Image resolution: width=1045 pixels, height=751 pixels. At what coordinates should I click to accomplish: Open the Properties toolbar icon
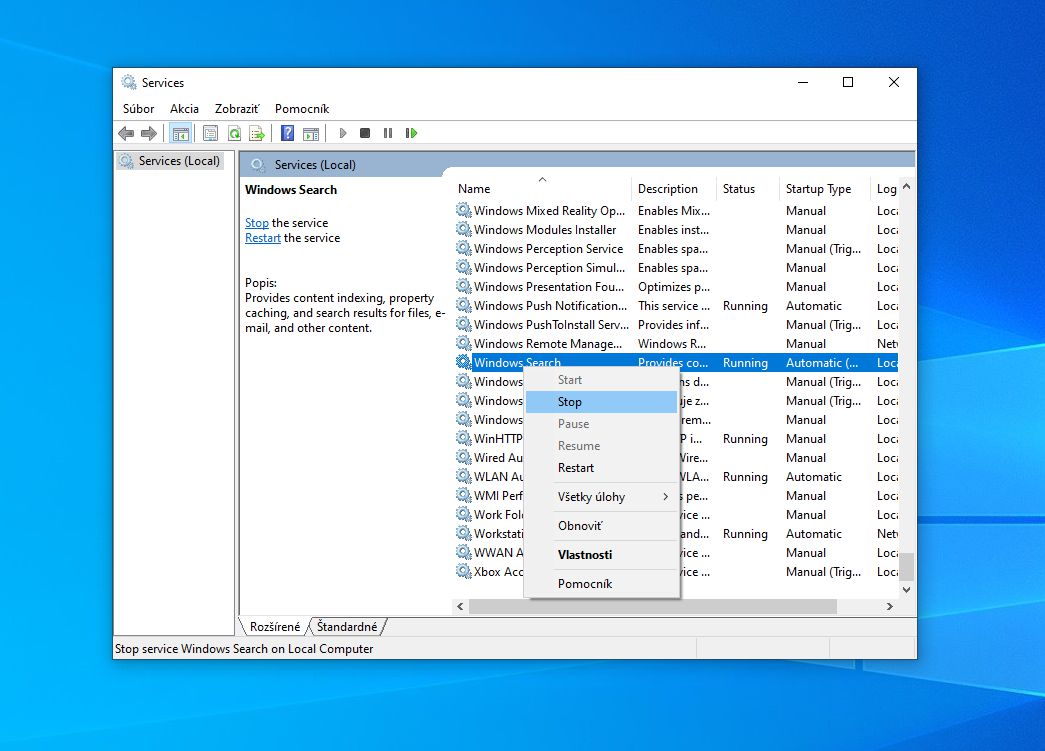(210, 133)
